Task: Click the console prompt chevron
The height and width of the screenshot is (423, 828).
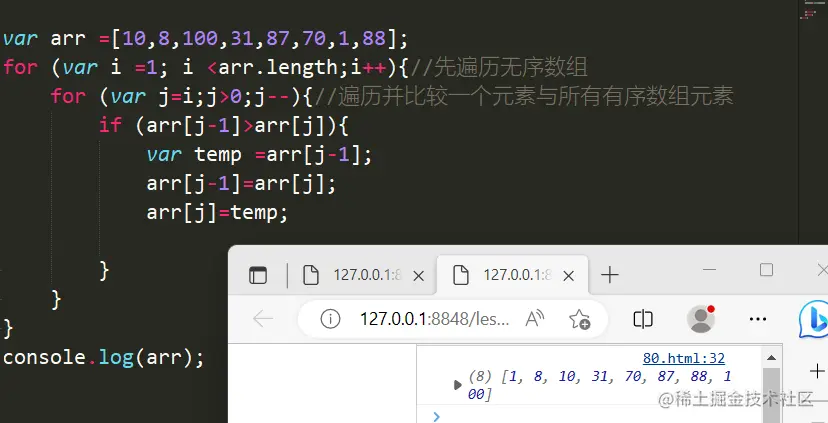Action: [436, 417]
